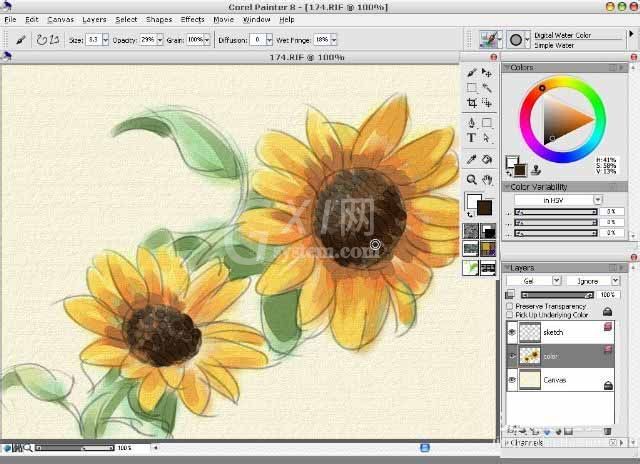Open the nozzle selector in toolbox
Viewport: 640px width, 464px height.
[x=488, y=268]
